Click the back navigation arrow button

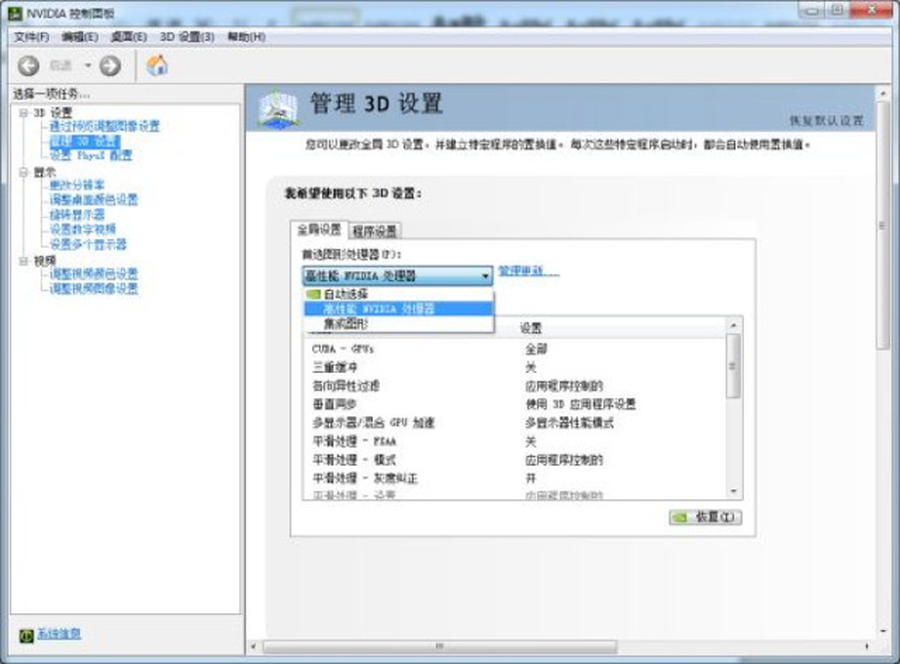(28, 65)
